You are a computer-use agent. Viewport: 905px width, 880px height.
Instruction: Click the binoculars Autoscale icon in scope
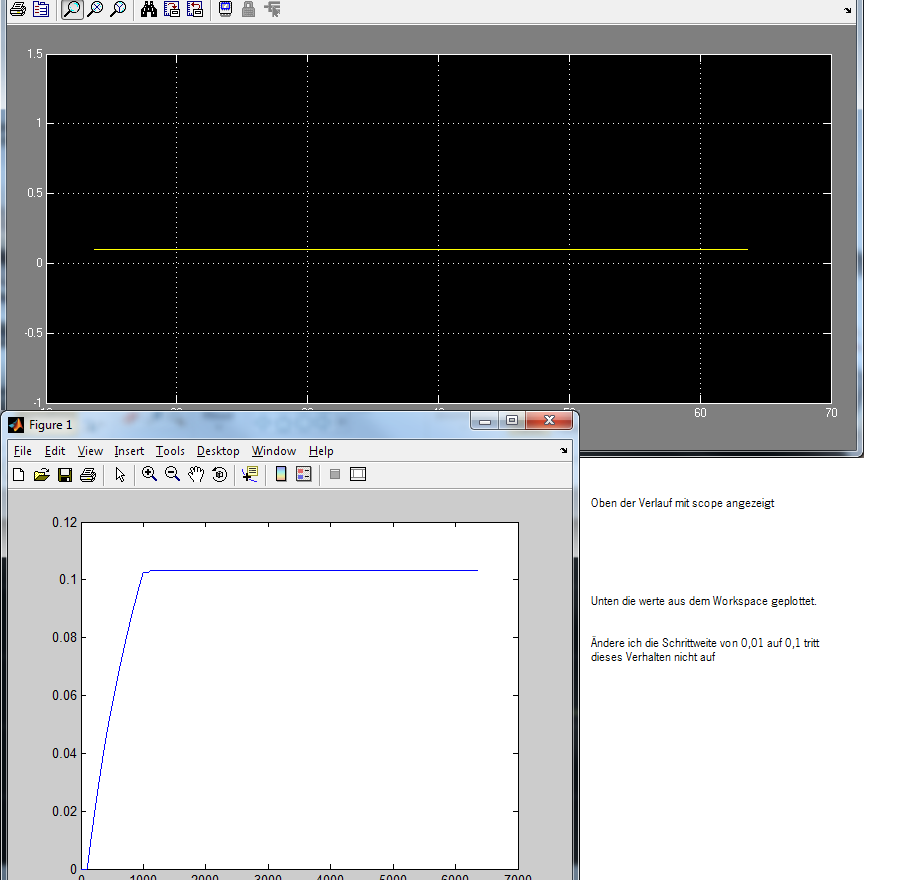[x=148, y=10]
